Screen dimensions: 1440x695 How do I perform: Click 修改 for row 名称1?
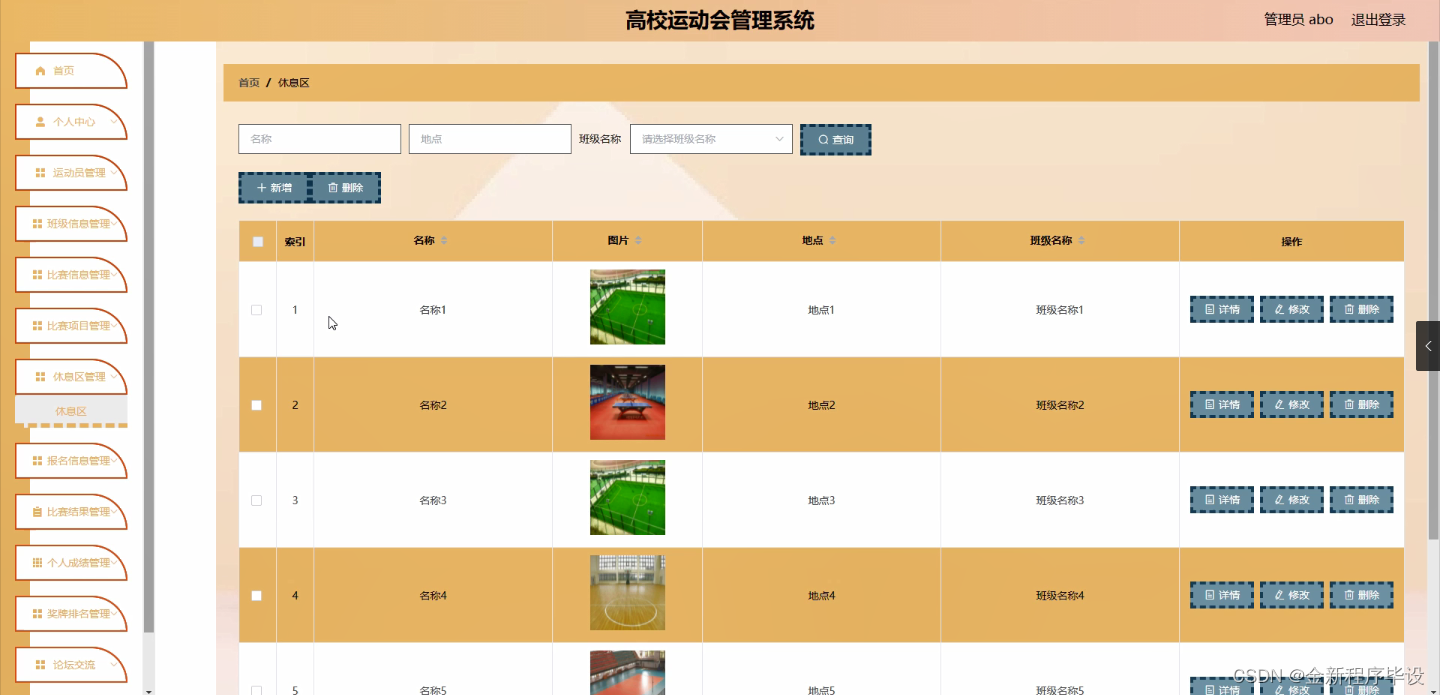point(1291,310)
